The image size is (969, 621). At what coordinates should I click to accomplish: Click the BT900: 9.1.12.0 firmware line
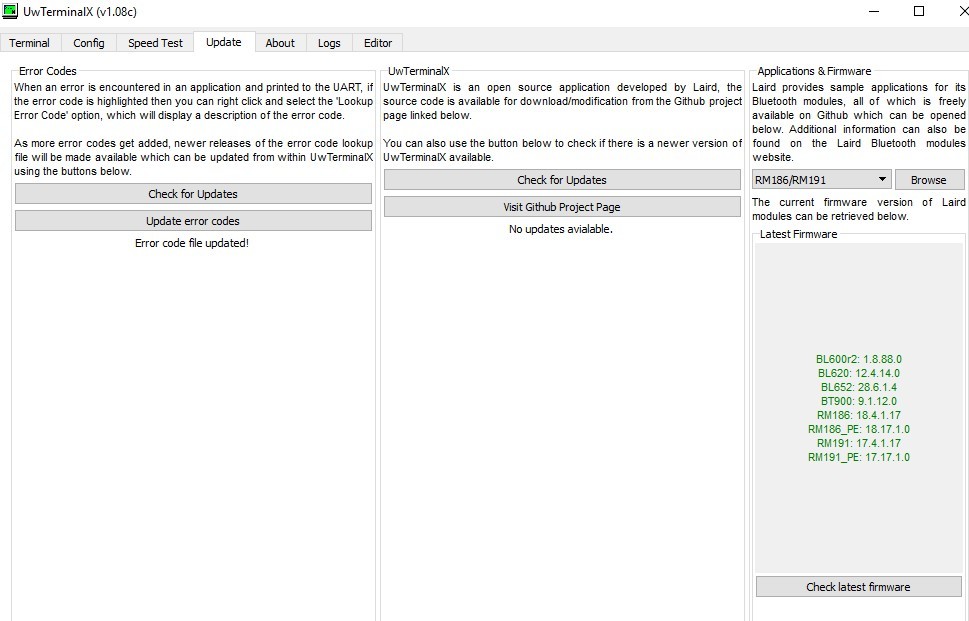pos(858,401)
